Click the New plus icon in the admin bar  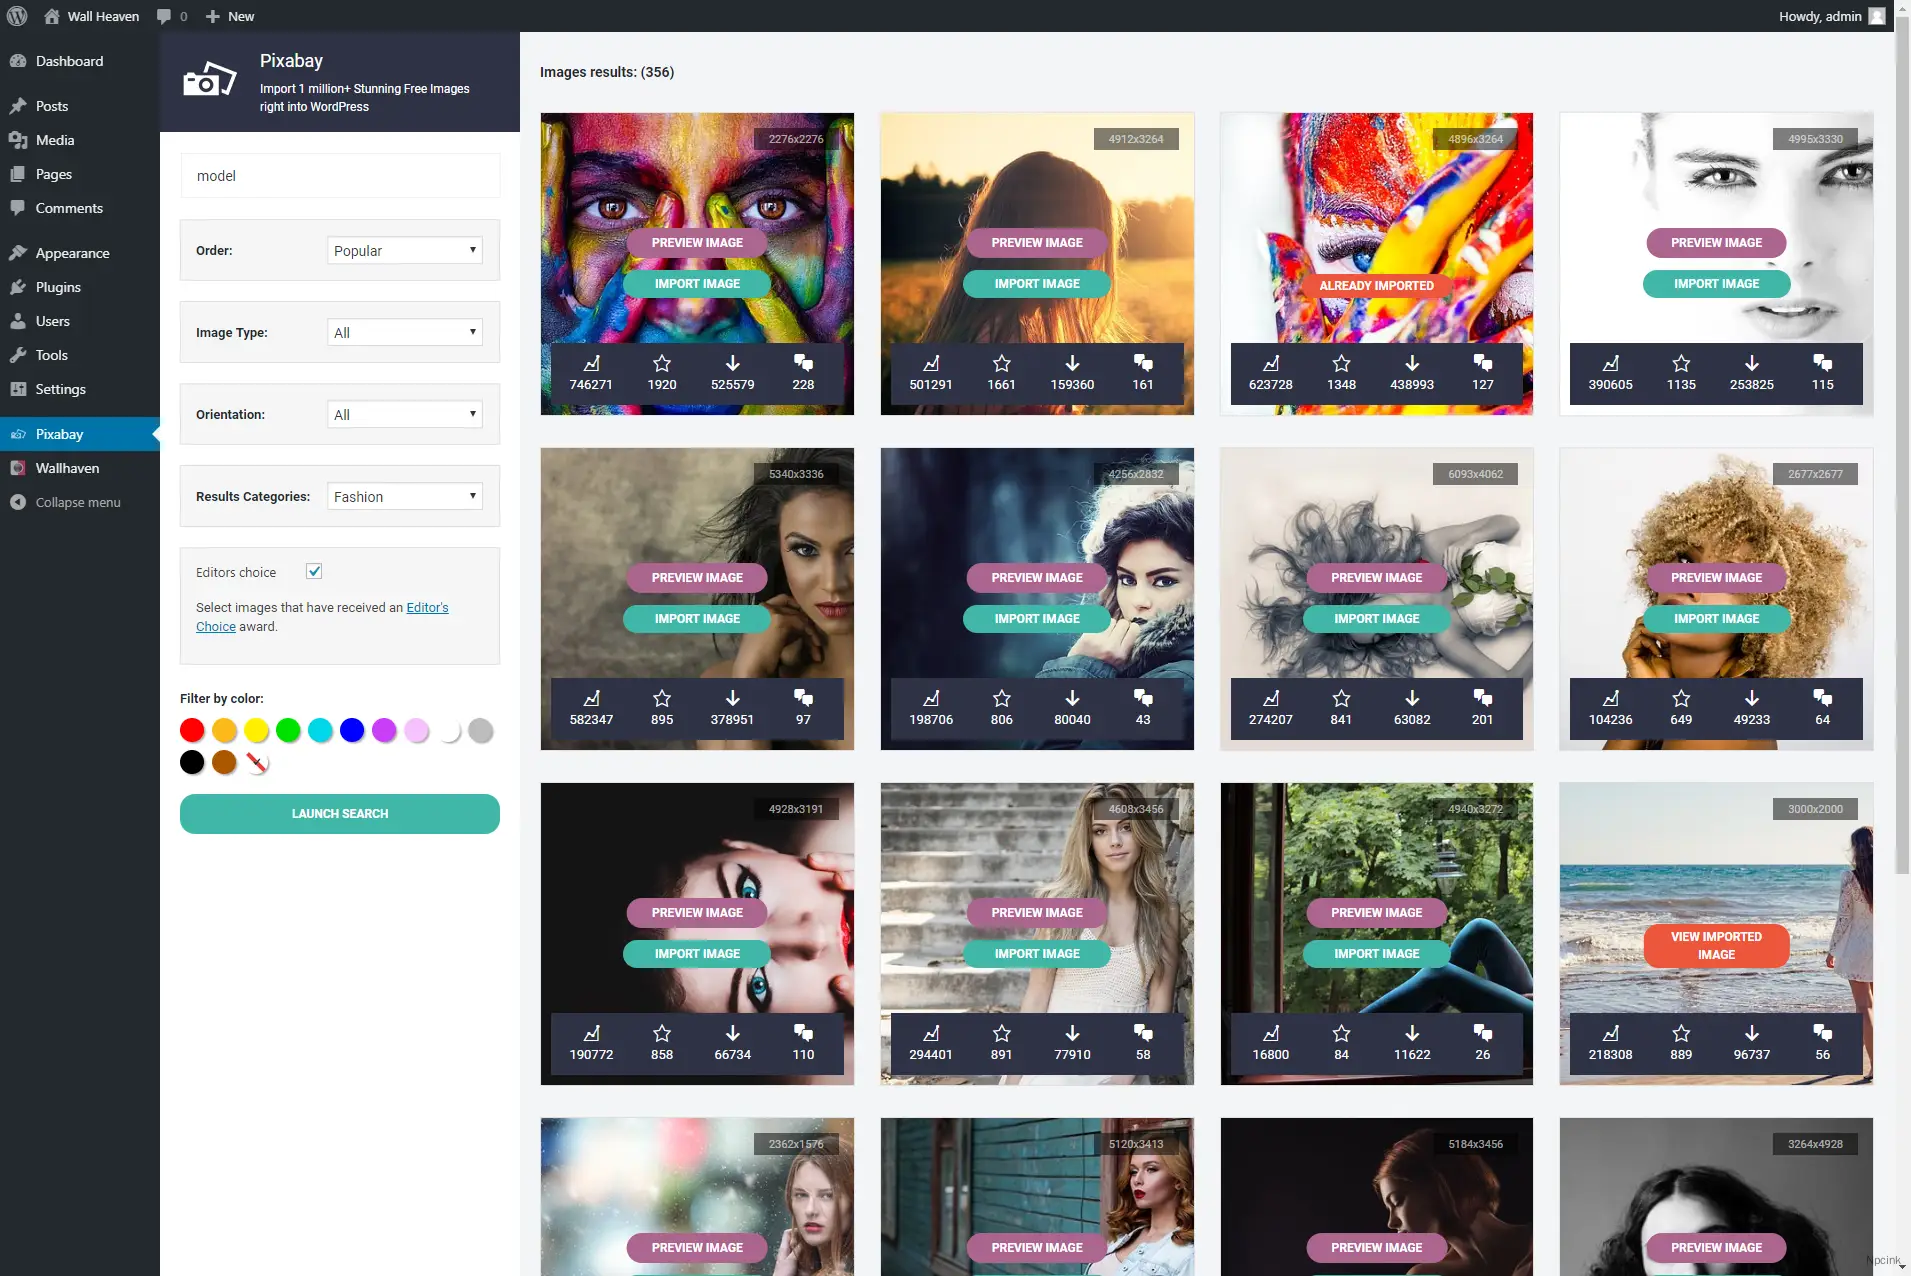(212, 16)
